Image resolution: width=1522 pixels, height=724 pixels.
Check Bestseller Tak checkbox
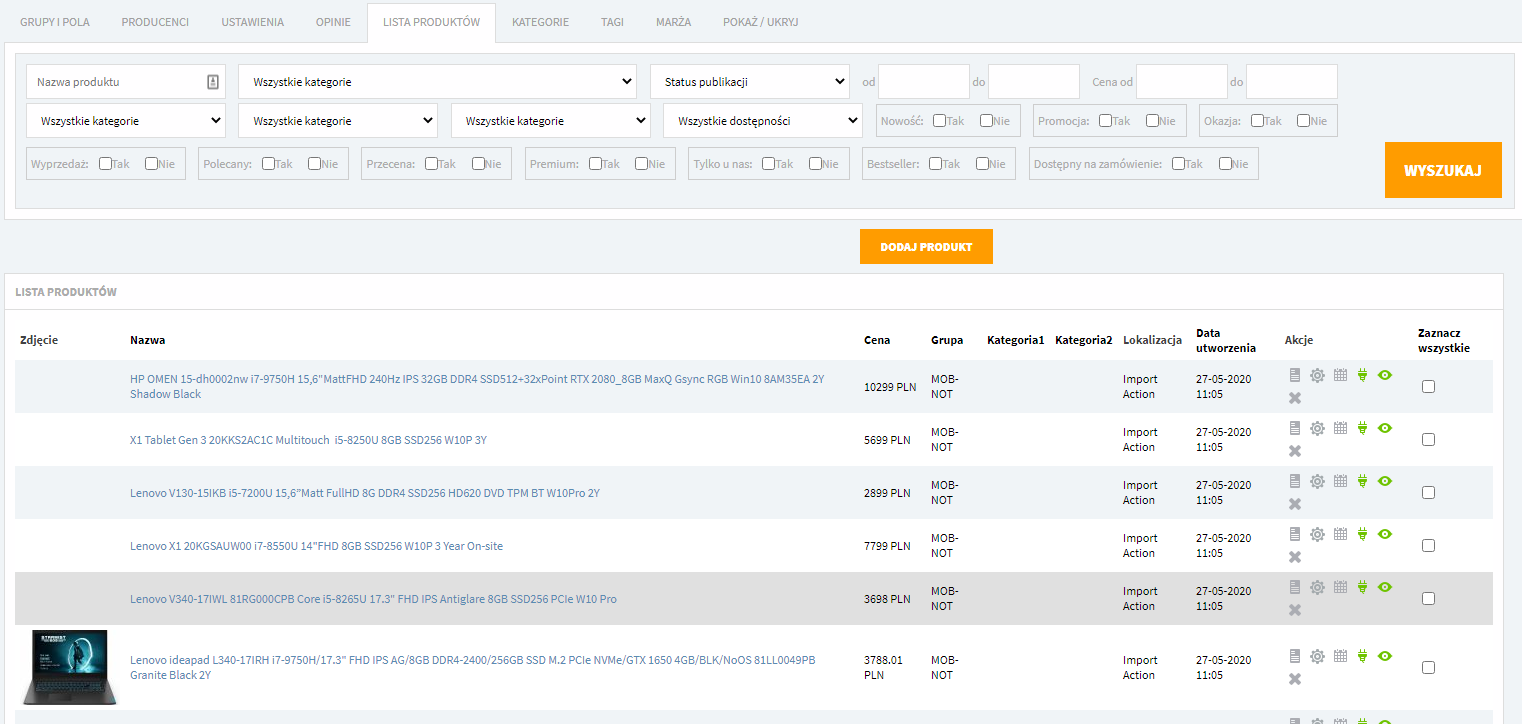point(935,164)
